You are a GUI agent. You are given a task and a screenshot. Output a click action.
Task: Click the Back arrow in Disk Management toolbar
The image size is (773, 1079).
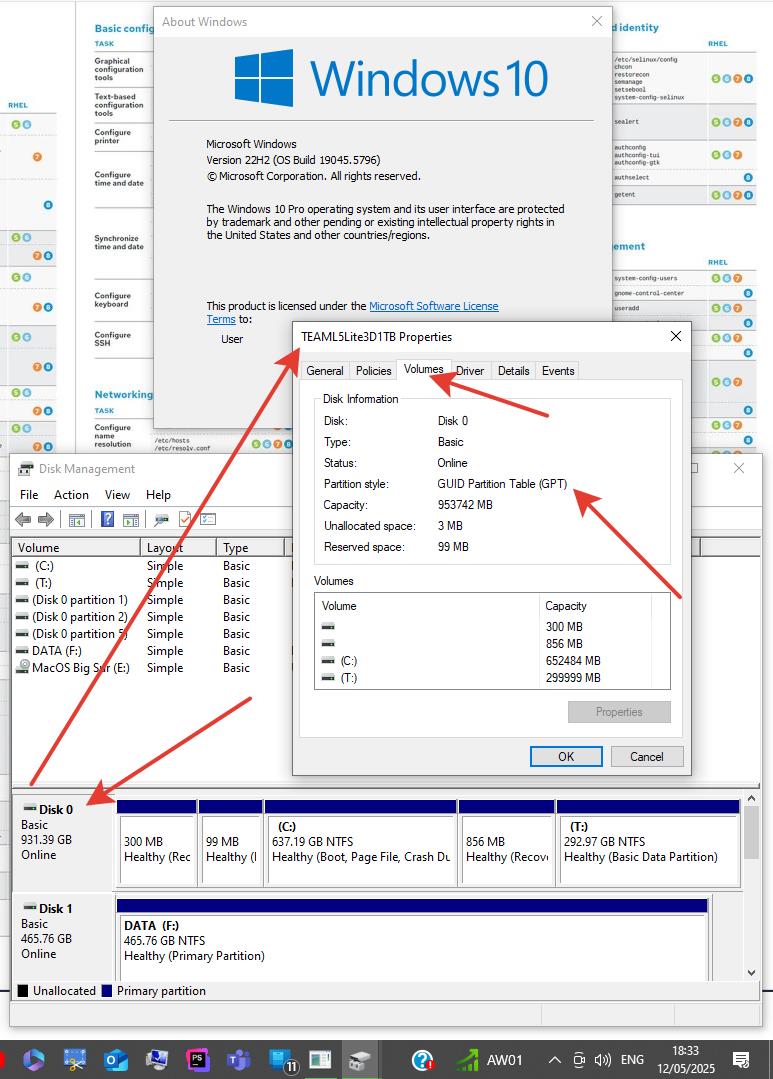pyautogui.click(x=23, y=520)
